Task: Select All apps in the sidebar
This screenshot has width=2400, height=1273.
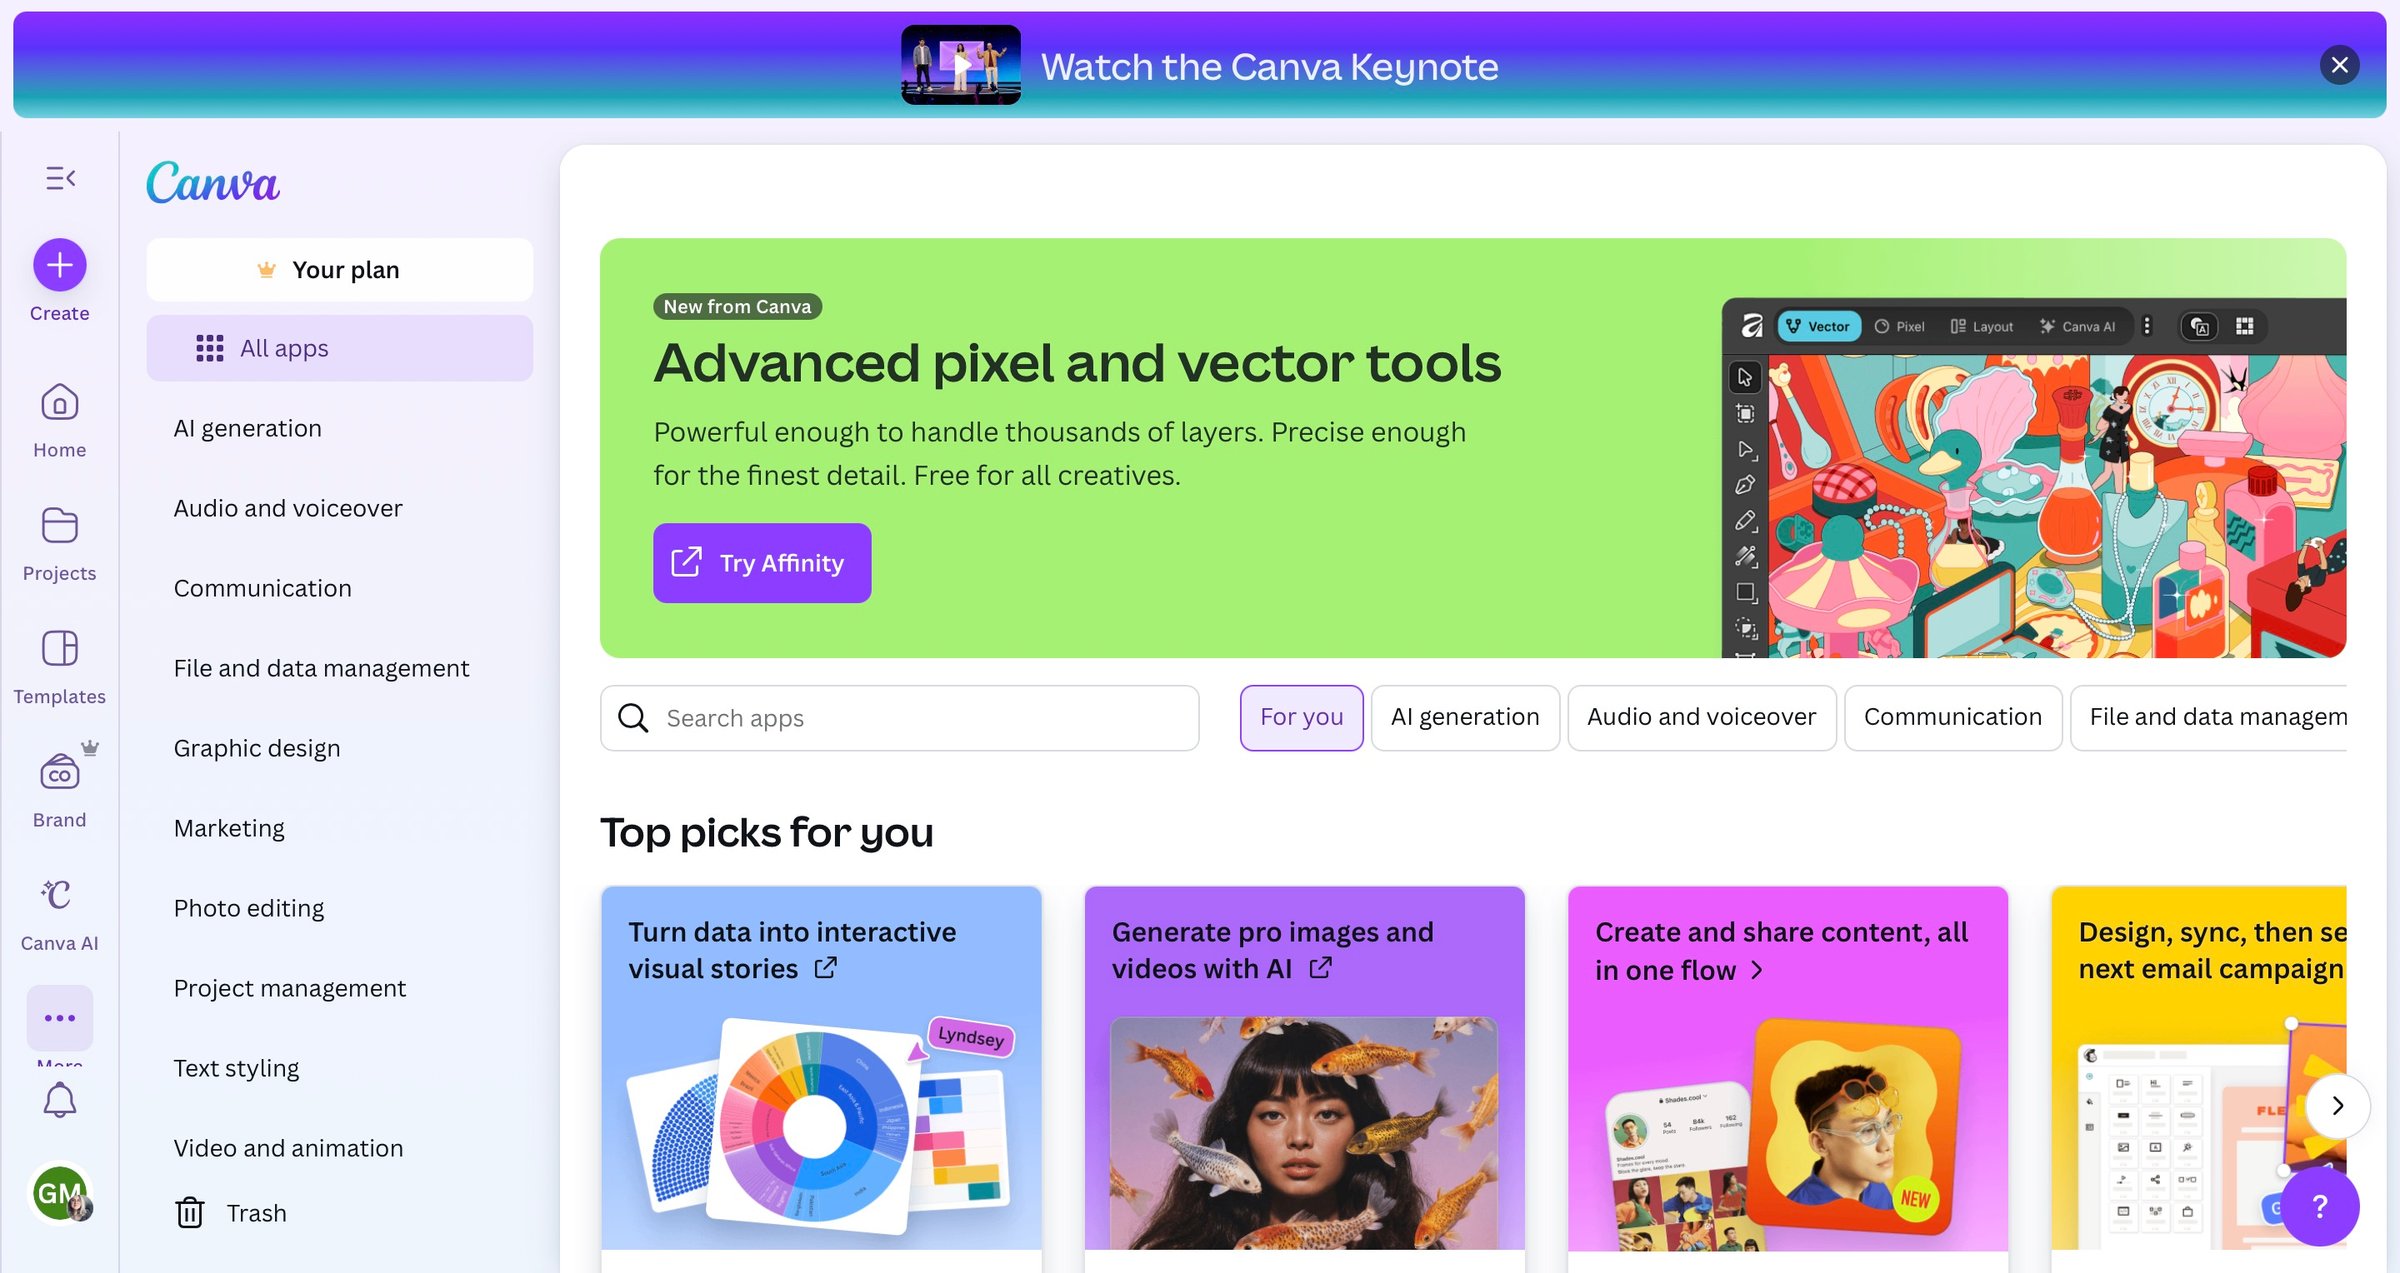Action: 339,348
